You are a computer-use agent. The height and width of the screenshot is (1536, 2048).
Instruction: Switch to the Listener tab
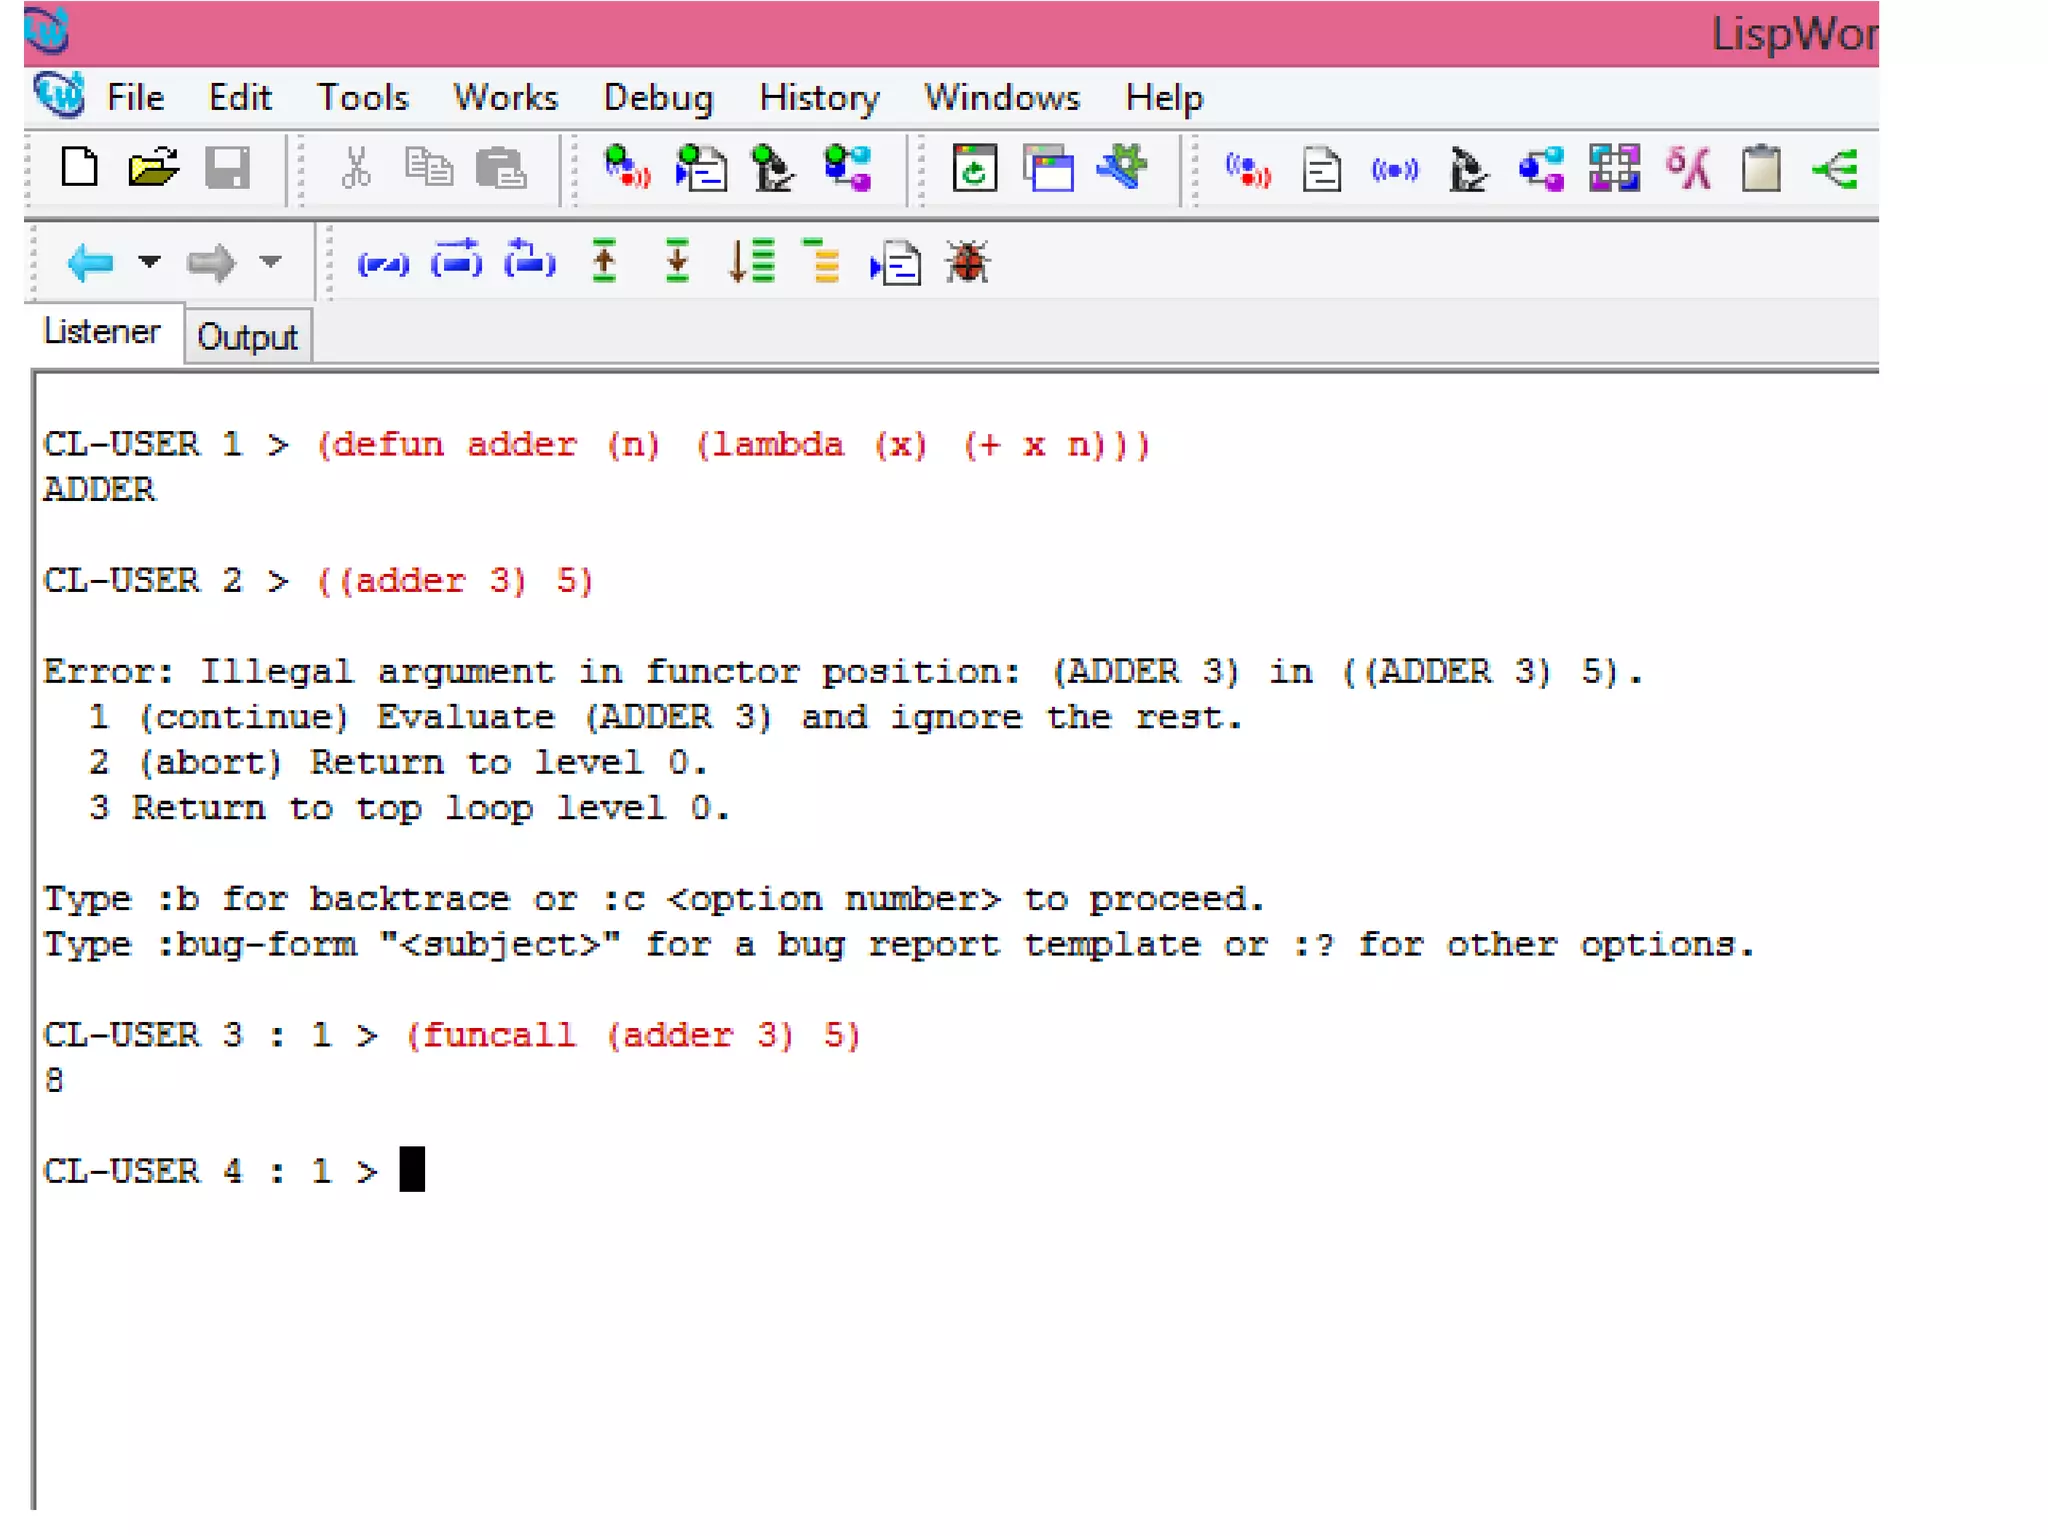coord(102,332)
